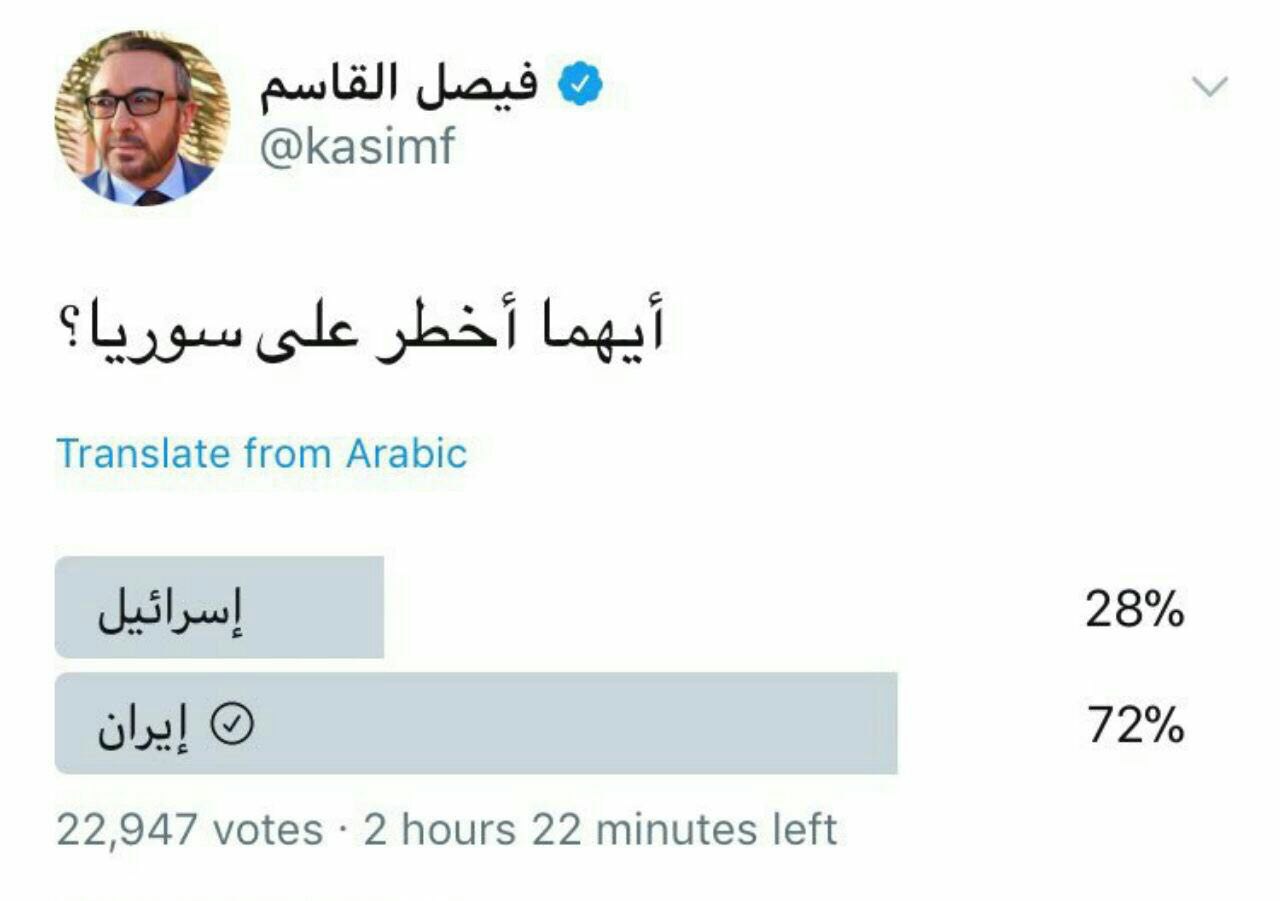Open the tweet options chevron menu

click(x=1209, y=88)
